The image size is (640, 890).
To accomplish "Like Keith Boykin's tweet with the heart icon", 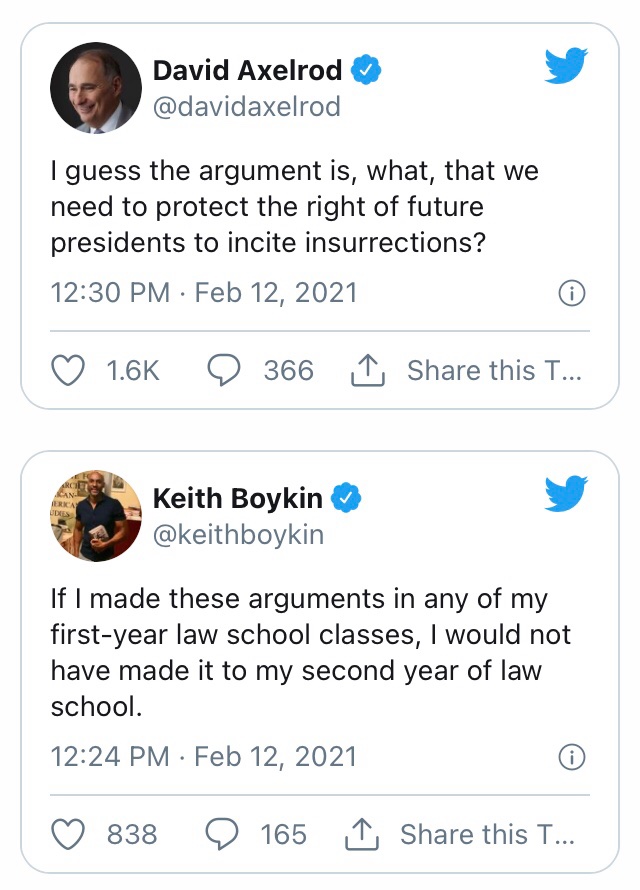I will 68,833.
